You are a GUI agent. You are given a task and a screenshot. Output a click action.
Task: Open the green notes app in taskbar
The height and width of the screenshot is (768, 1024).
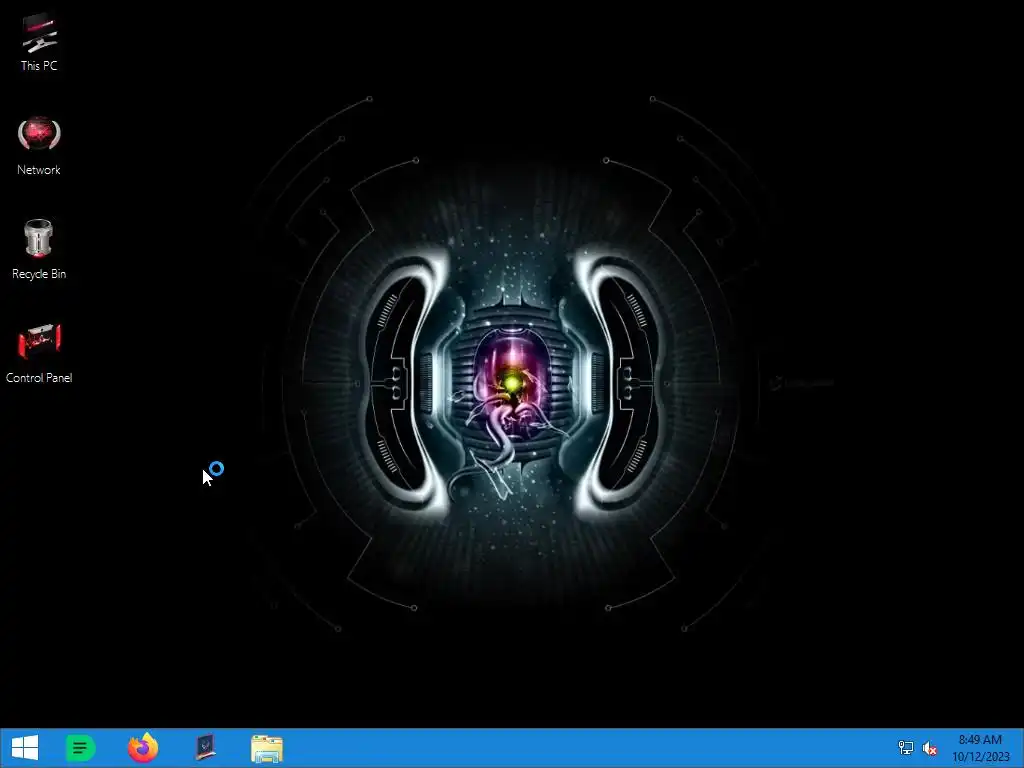(x=81, y=748)
